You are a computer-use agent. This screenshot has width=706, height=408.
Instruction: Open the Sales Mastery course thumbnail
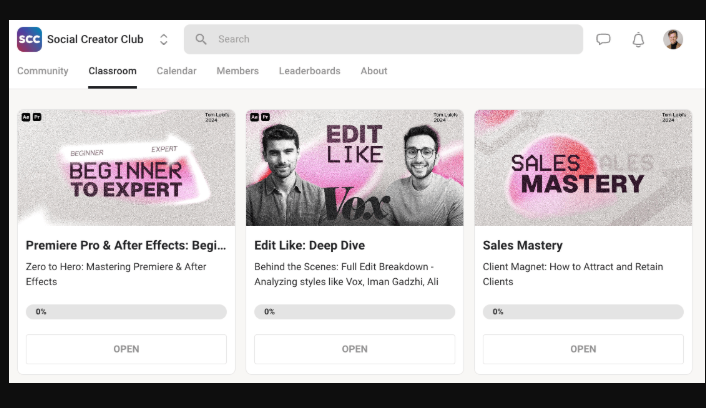(x=583, y=168)
